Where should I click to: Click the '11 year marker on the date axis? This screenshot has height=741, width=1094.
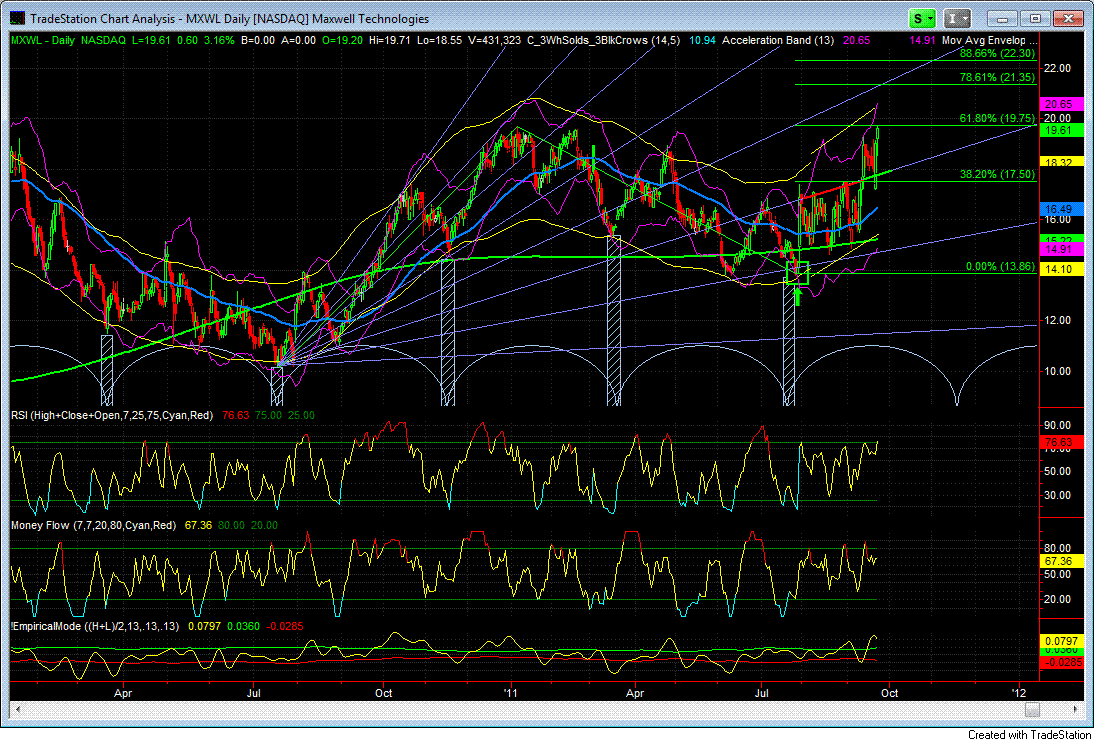point(513,694)
